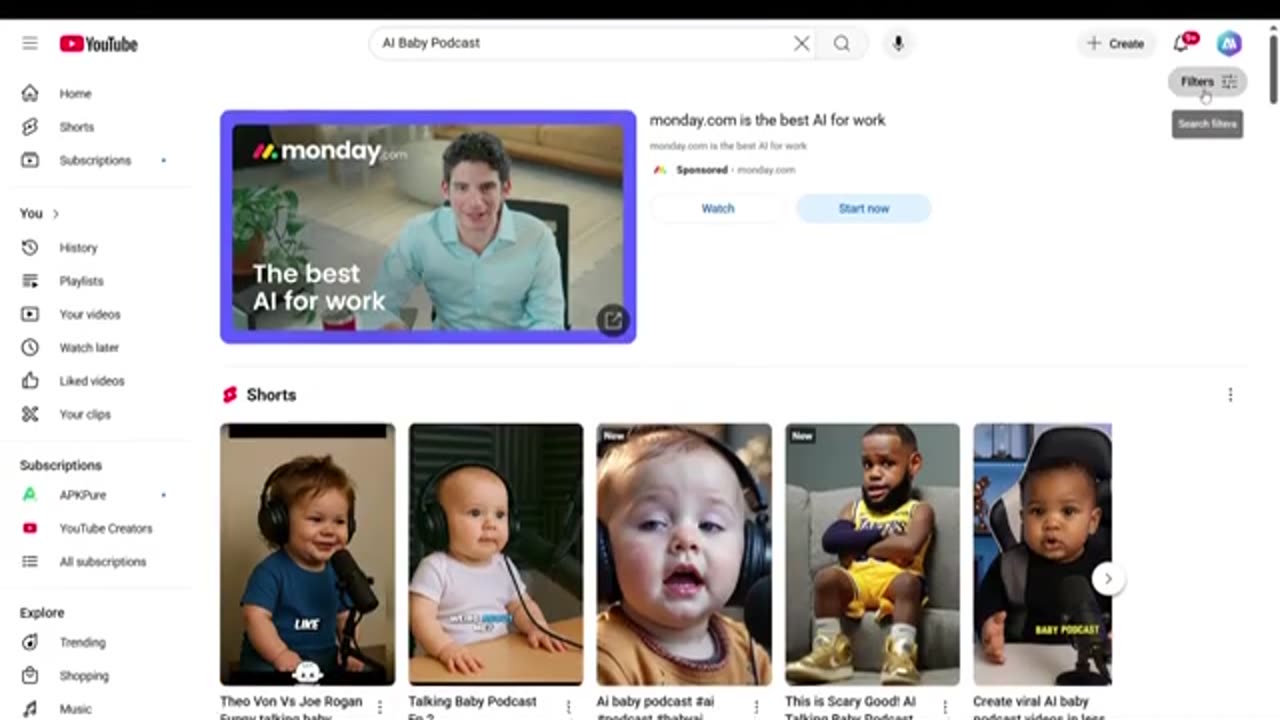Image resolution: width=1280 pixels, height=720 pixels.
Task: Open the account avatar menu
Action: (x=1229, y=43)
